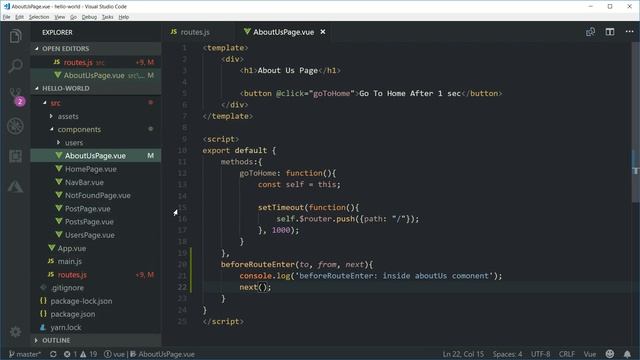Open AboutUsPage.vue in components folder
640x360 pixels.
[x=97, y=156]
